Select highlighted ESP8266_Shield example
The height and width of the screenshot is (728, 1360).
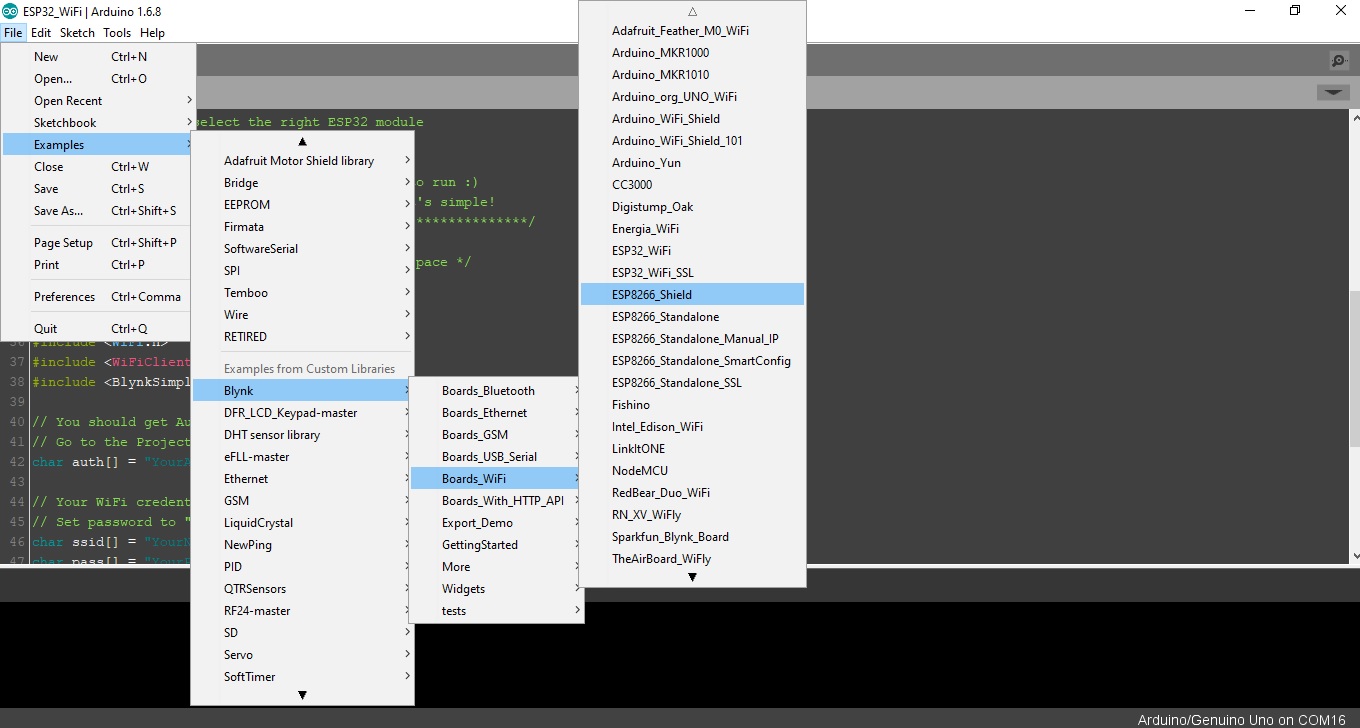(x=692, y=295)
